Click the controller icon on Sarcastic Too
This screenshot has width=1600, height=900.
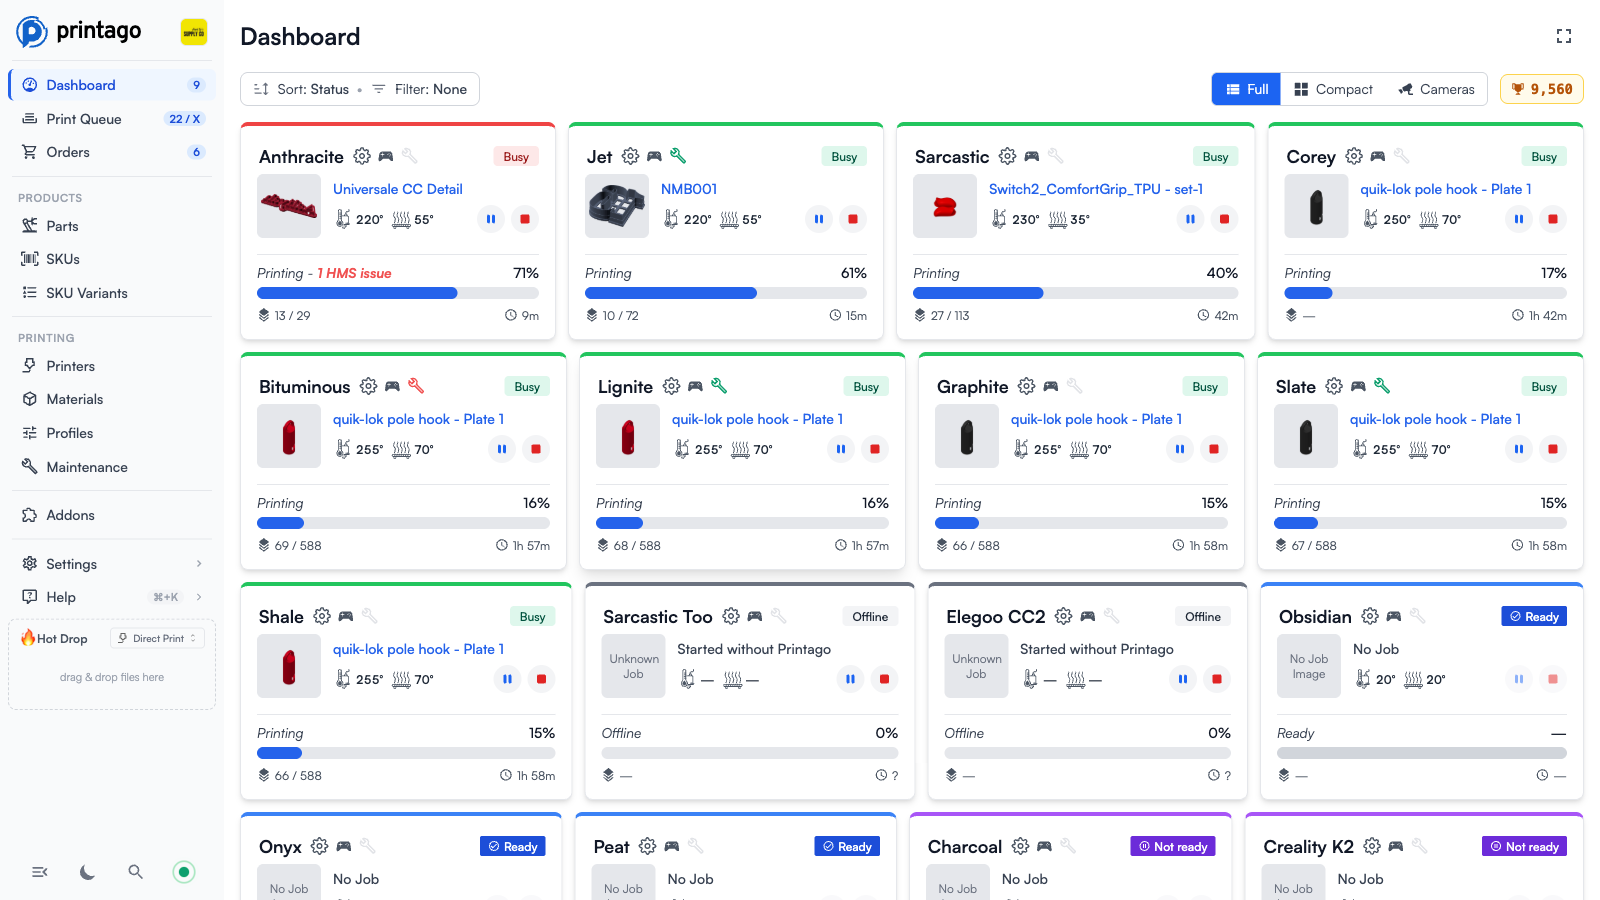pos(755,616)
